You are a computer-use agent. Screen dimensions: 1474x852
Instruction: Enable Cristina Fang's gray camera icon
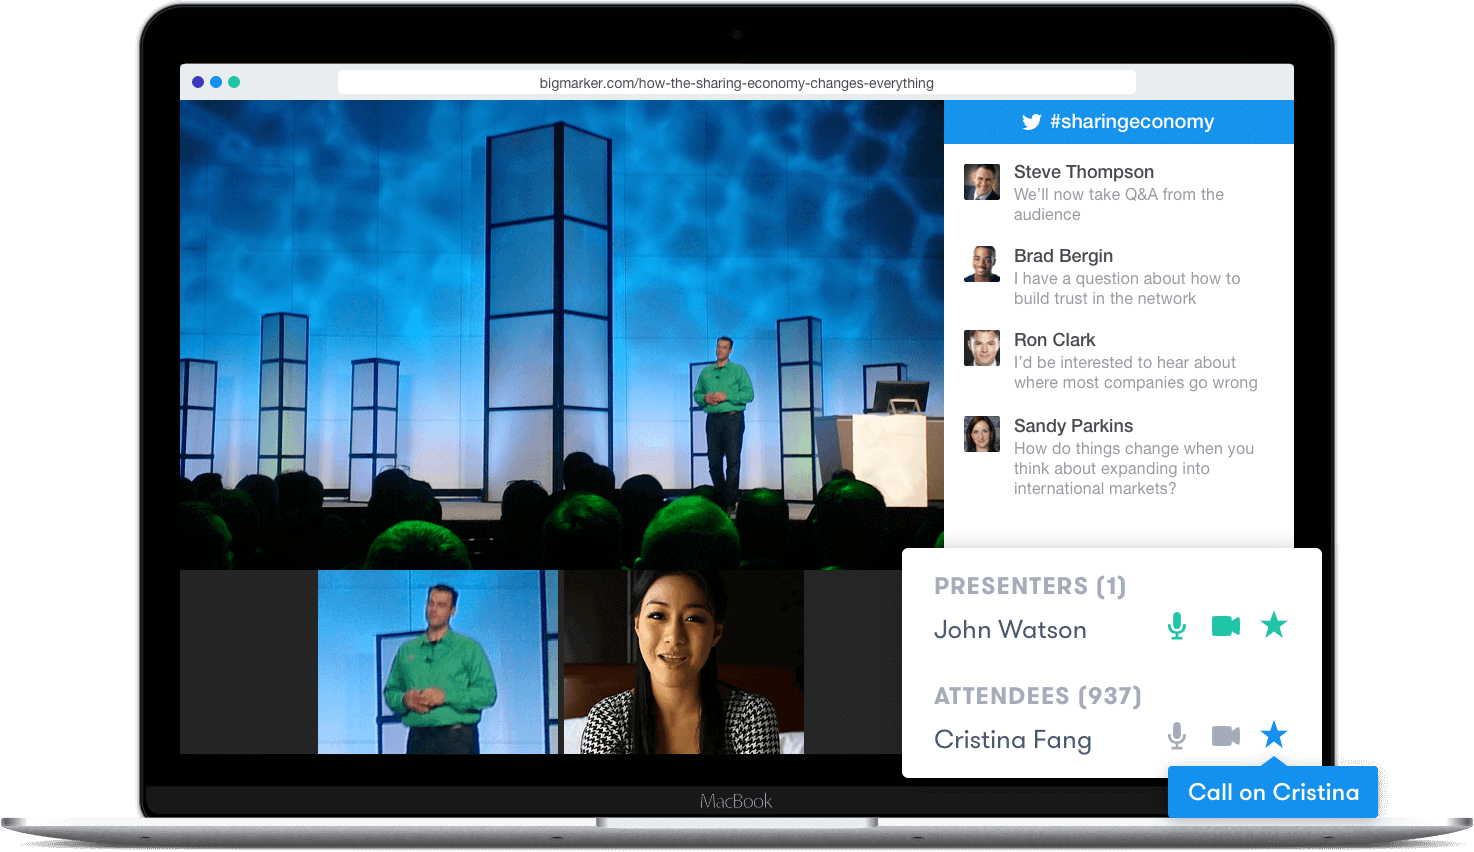1226,736
